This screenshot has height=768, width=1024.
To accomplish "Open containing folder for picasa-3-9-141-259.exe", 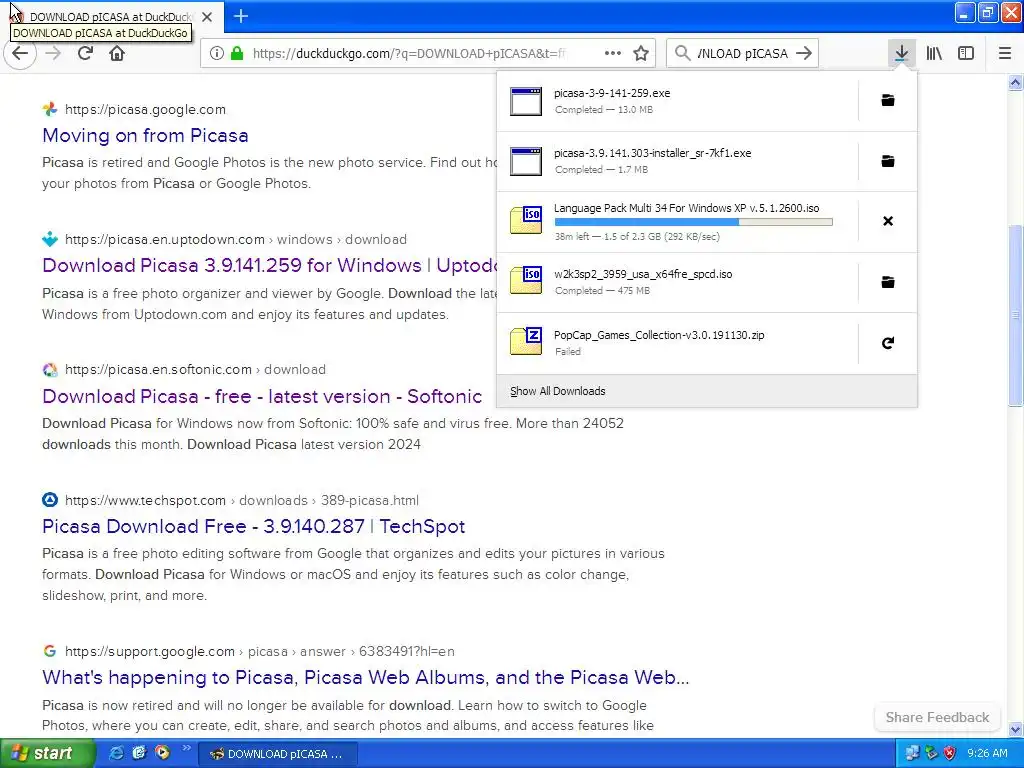I will pos(888,101).
